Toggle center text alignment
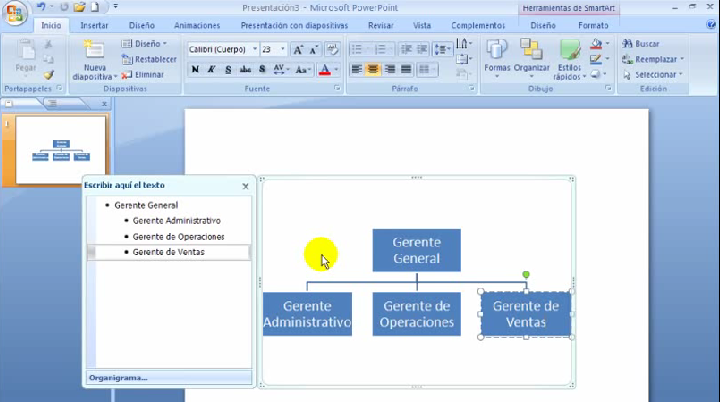720x402 pixels. [x=373, y=69]
